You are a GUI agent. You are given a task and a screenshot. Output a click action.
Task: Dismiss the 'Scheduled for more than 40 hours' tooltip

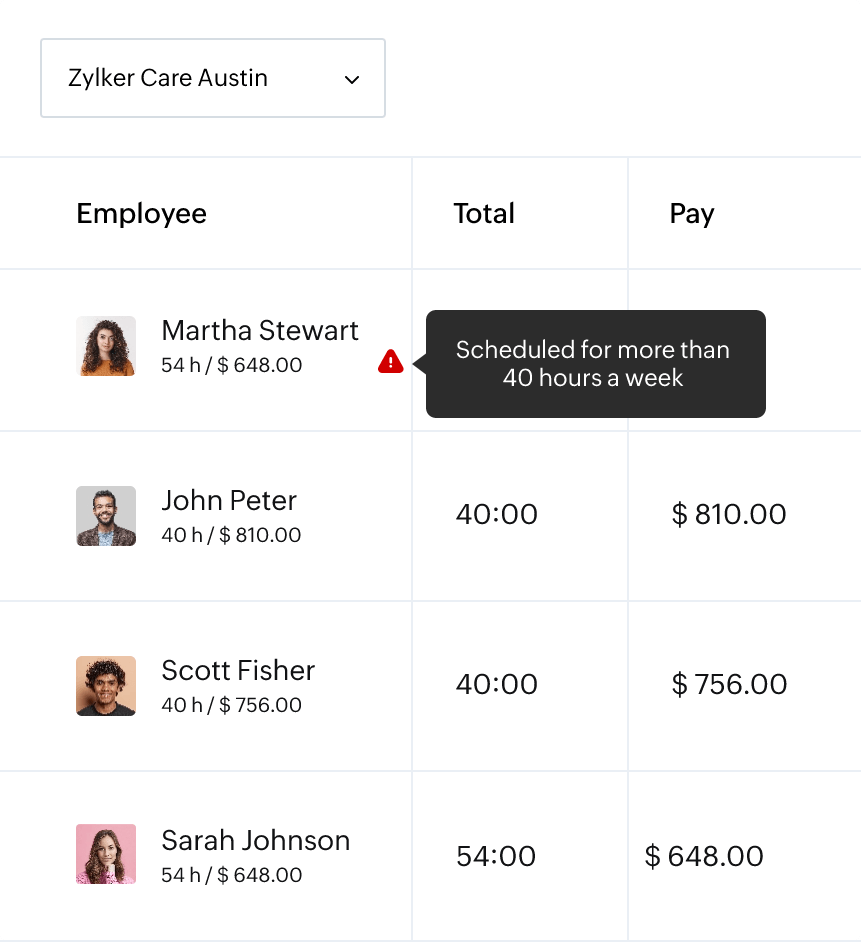[x=594, y=364]
